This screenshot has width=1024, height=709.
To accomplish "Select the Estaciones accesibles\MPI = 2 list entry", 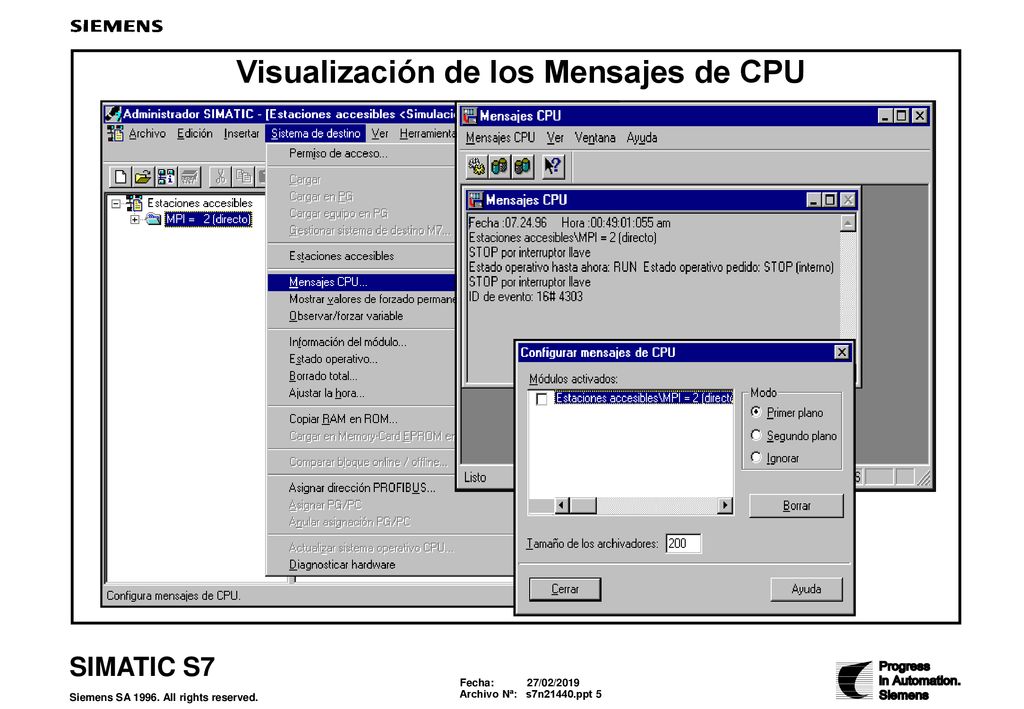I will click(x=644, y=398).
